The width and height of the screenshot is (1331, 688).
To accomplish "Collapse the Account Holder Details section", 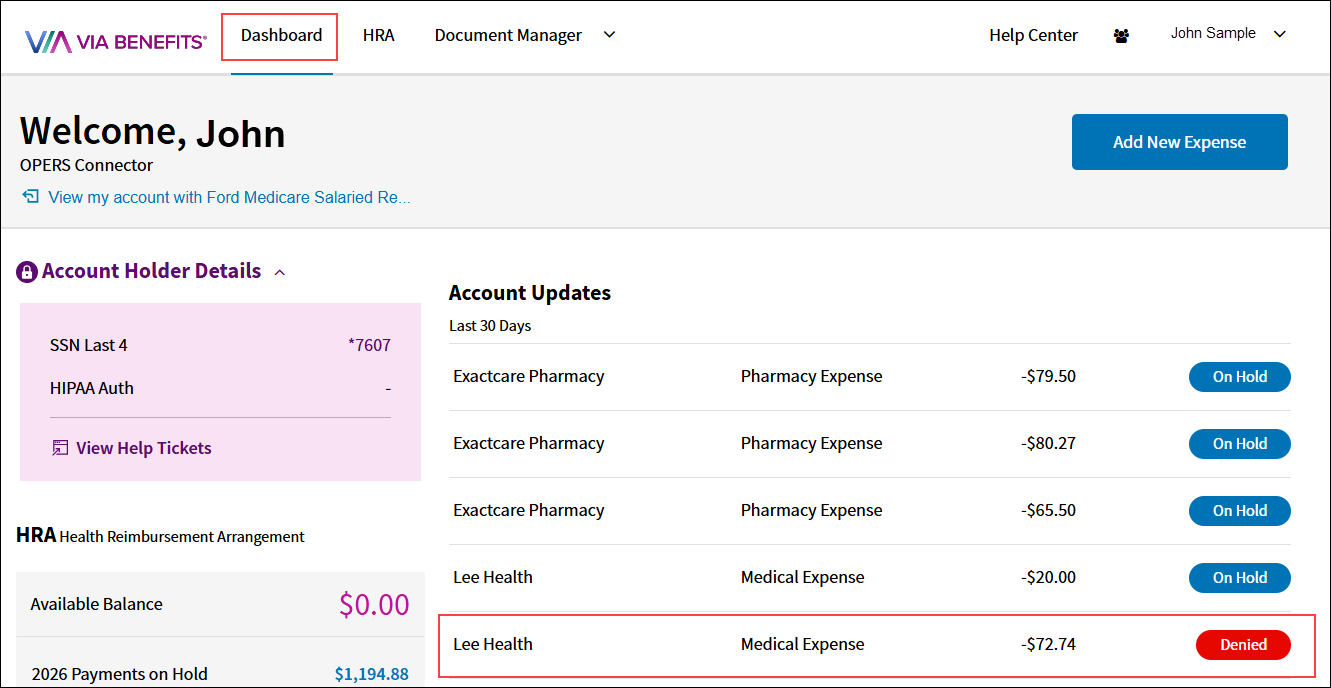I will coord(280,272).
